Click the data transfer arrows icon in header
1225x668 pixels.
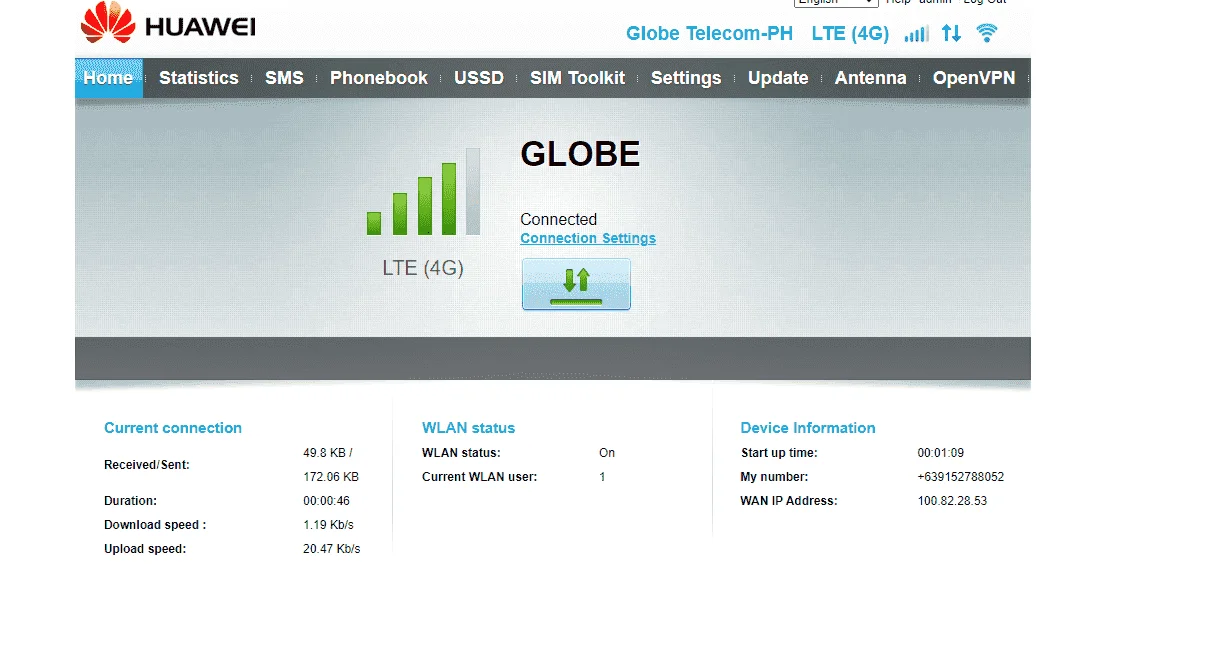(952, 33)
